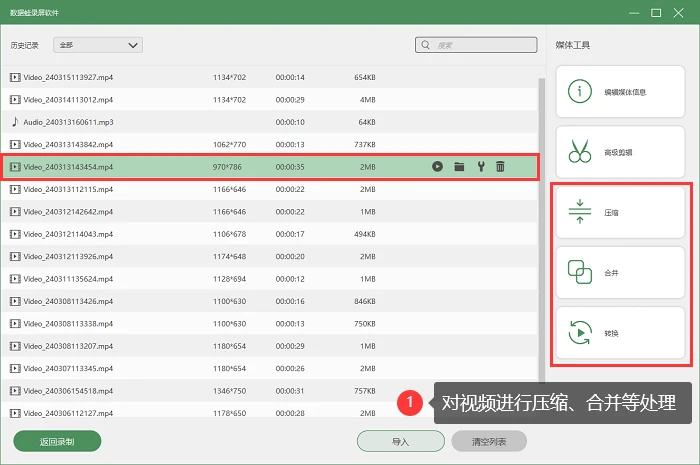This screenshot has height=465, width=700.
Task: Select file name Video_240308113426.mp4
Action: click(68, 301)
